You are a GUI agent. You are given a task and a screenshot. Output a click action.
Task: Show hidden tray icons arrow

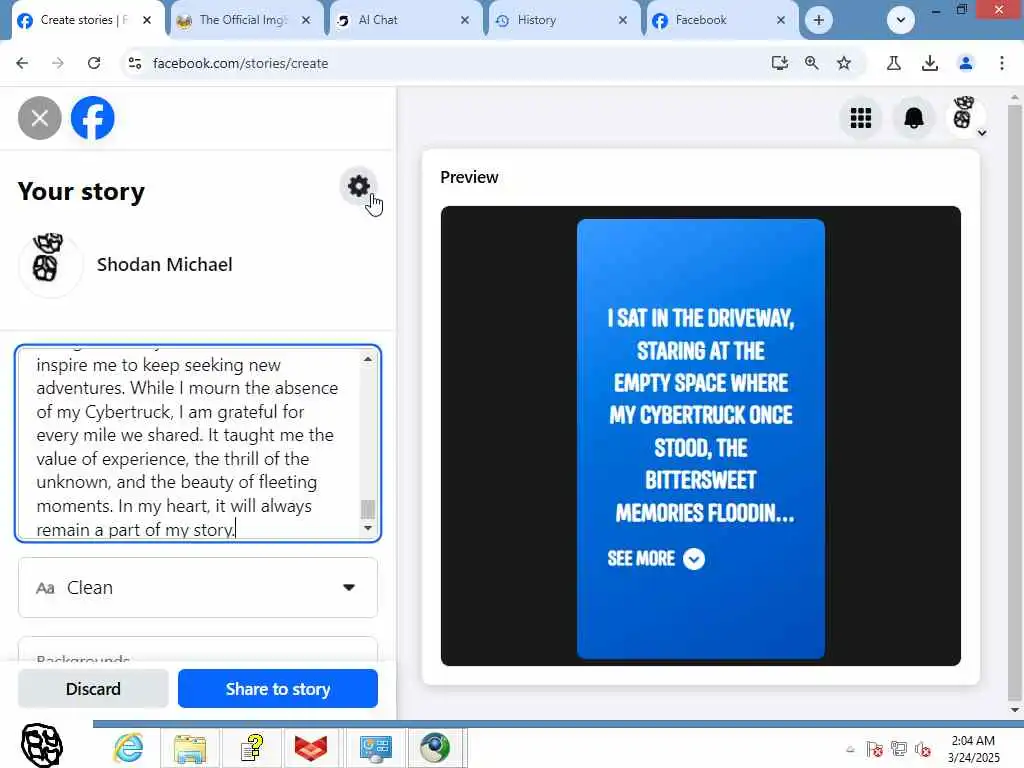pyautogui.click(x=850, y=749)
